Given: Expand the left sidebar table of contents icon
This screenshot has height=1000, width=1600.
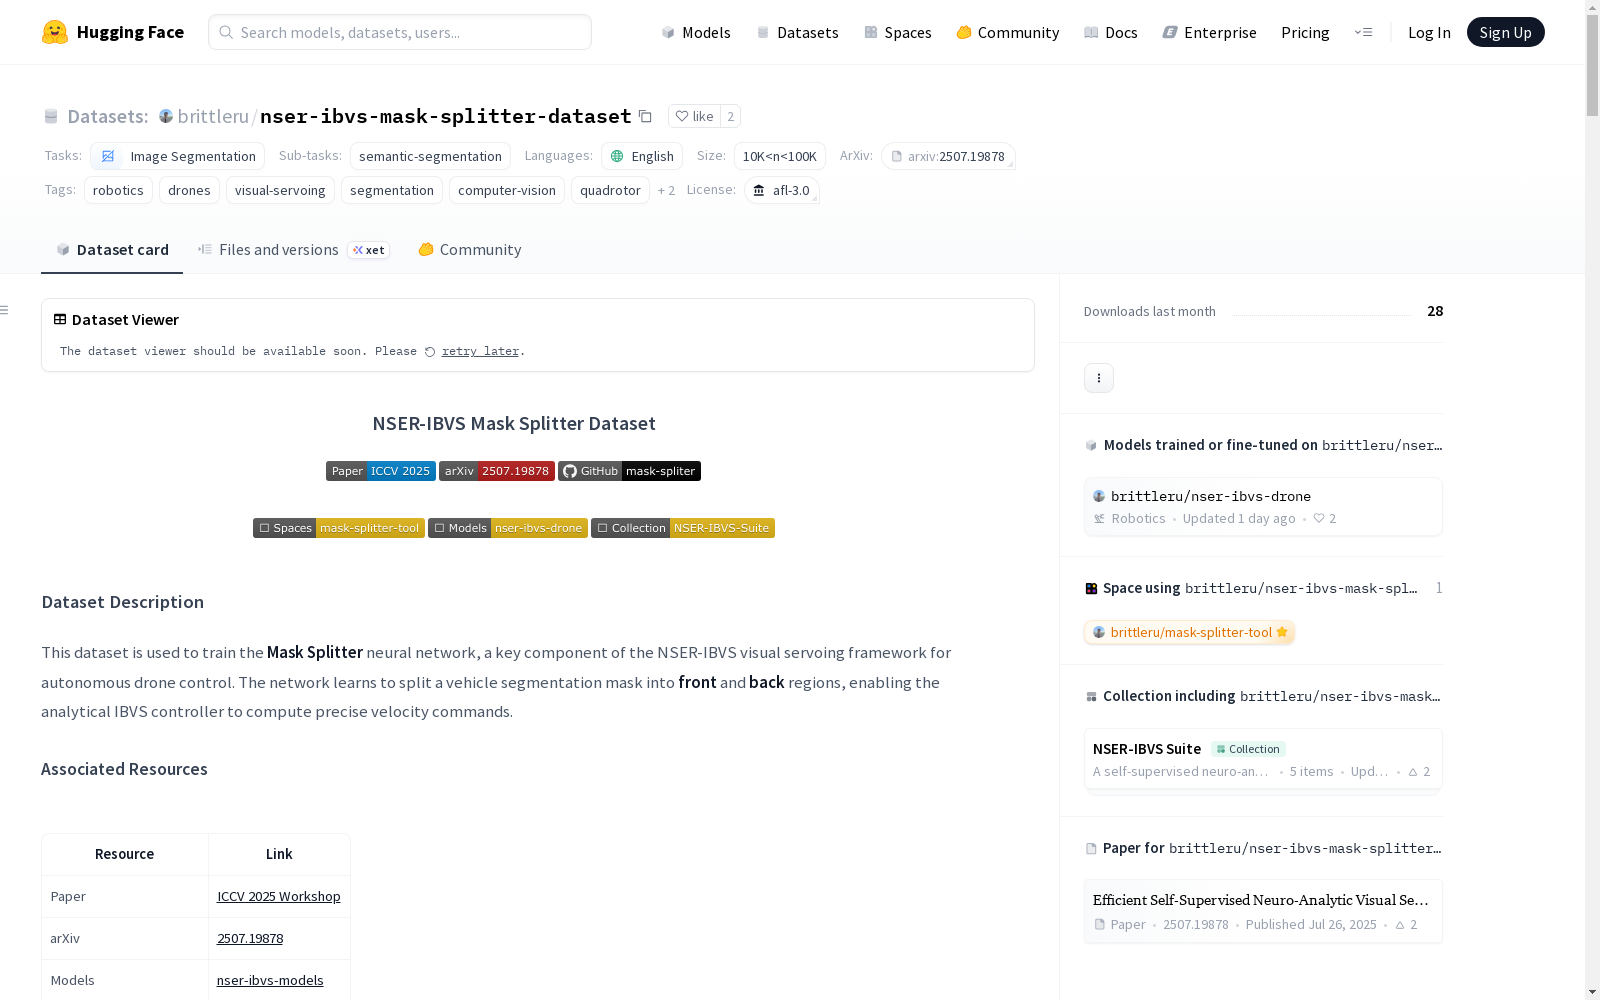Looking at the screenshot, I should pos(5,310).
